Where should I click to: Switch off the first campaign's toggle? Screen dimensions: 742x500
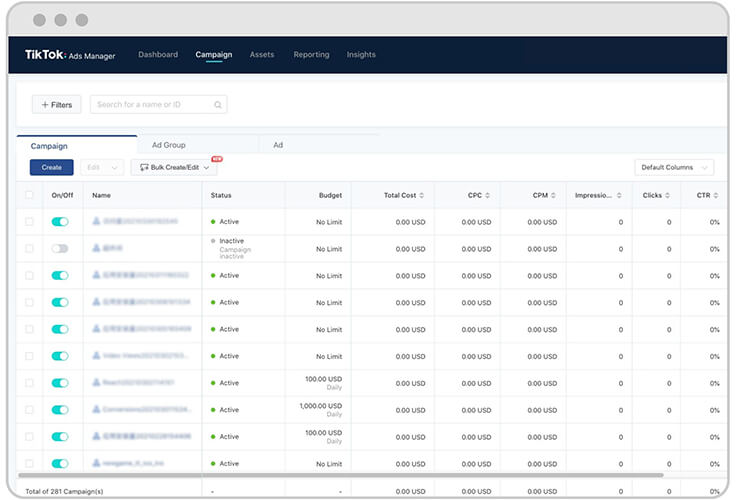[x=60, y=221]
